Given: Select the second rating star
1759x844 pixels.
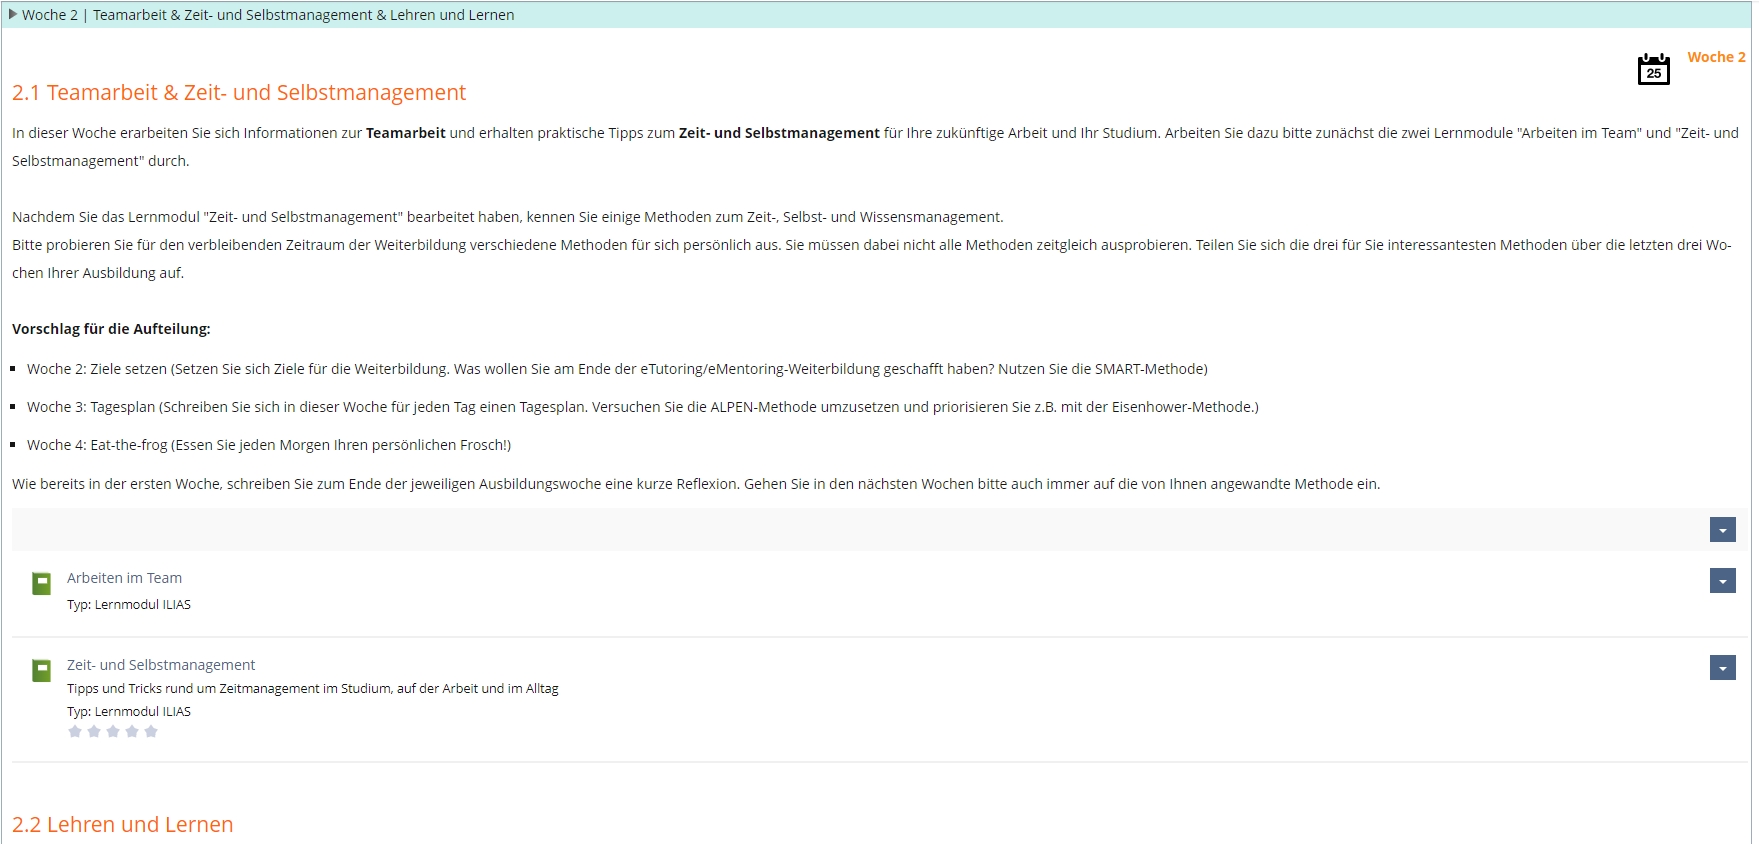Looking at the screenshot, I should point(94,732).
